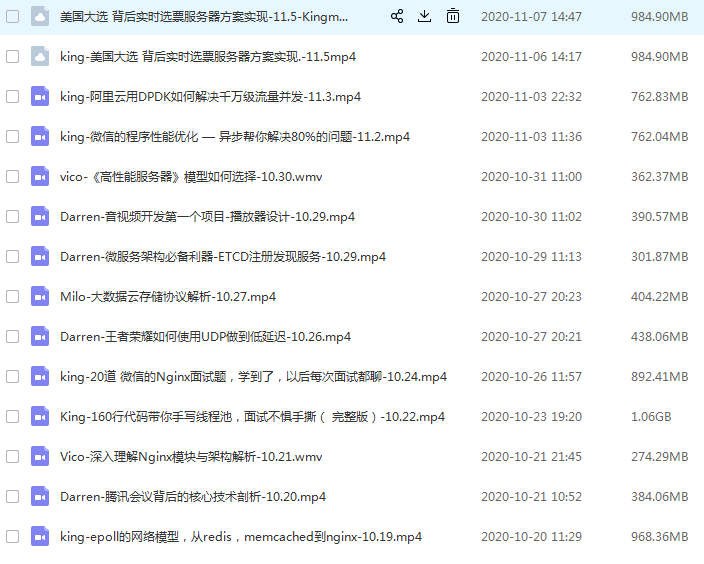Viewport: 704px width, 564px height.
Task: Tick the checkbox for 美国大选 Kingm file
Action: point(13,17)
